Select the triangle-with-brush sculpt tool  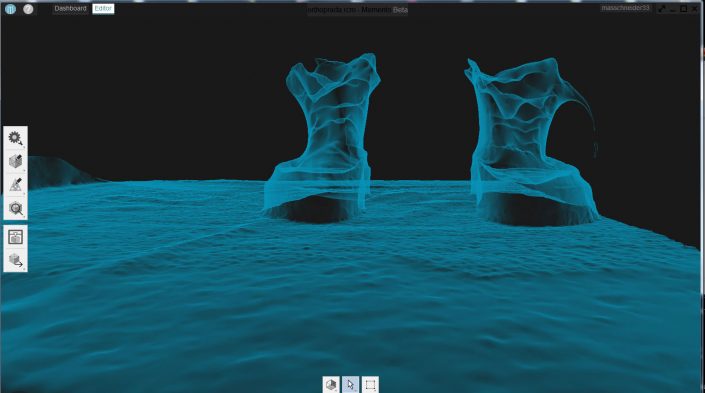point(16,185)
